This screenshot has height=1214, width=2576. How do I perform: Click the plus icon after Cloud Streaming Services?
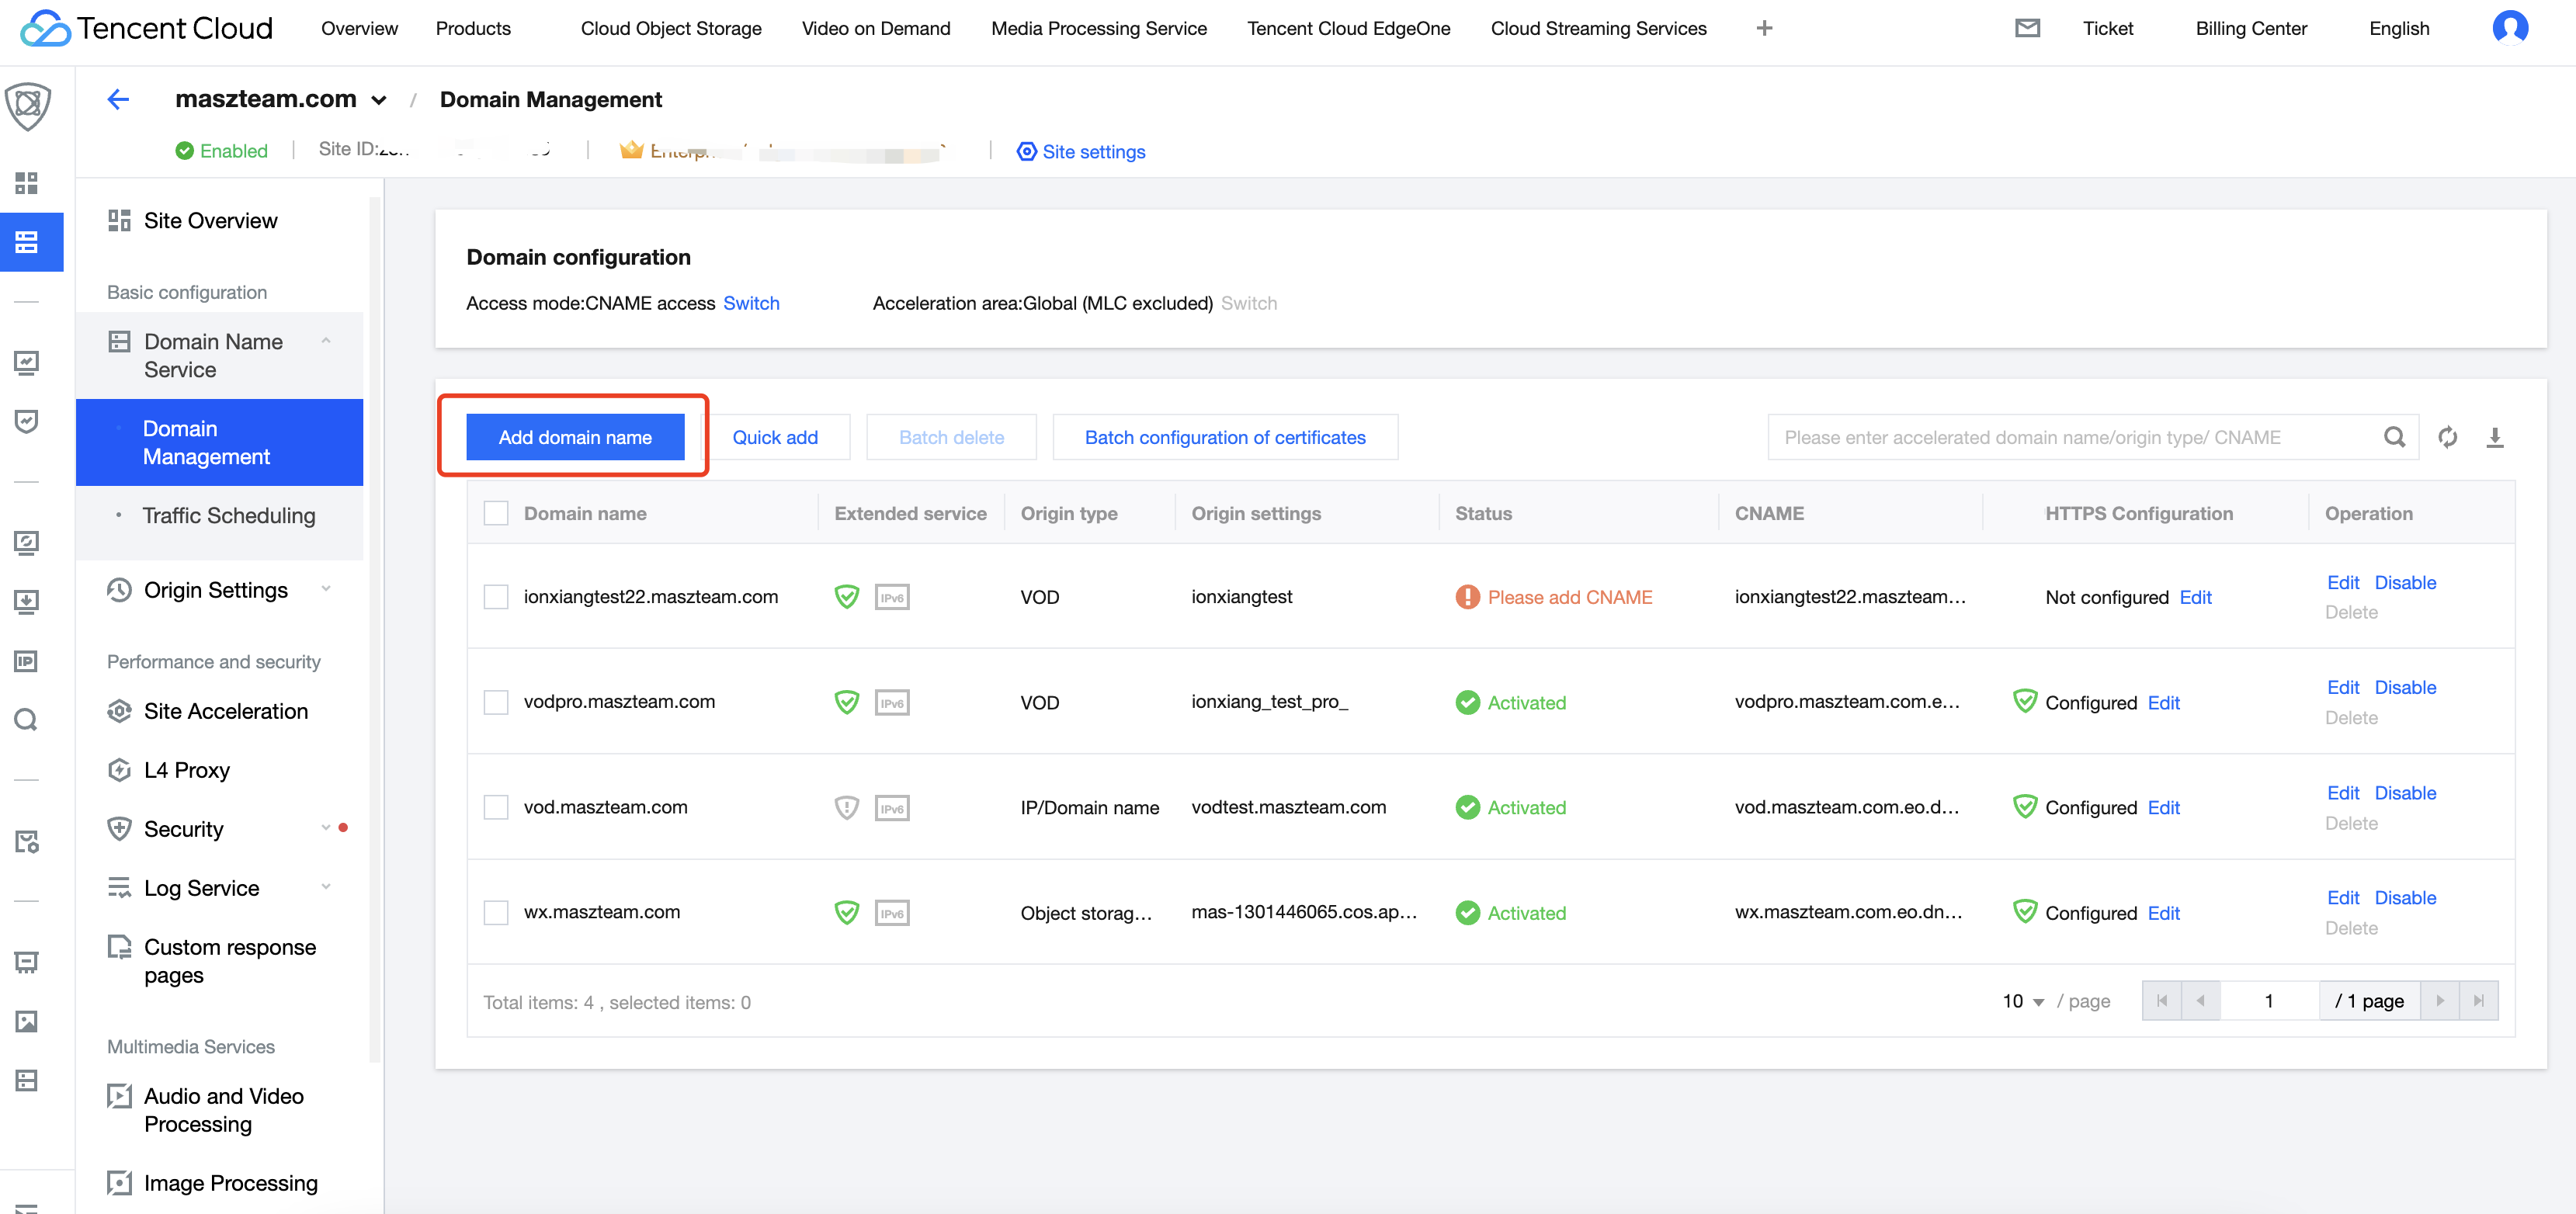[x=1764, y=28]
